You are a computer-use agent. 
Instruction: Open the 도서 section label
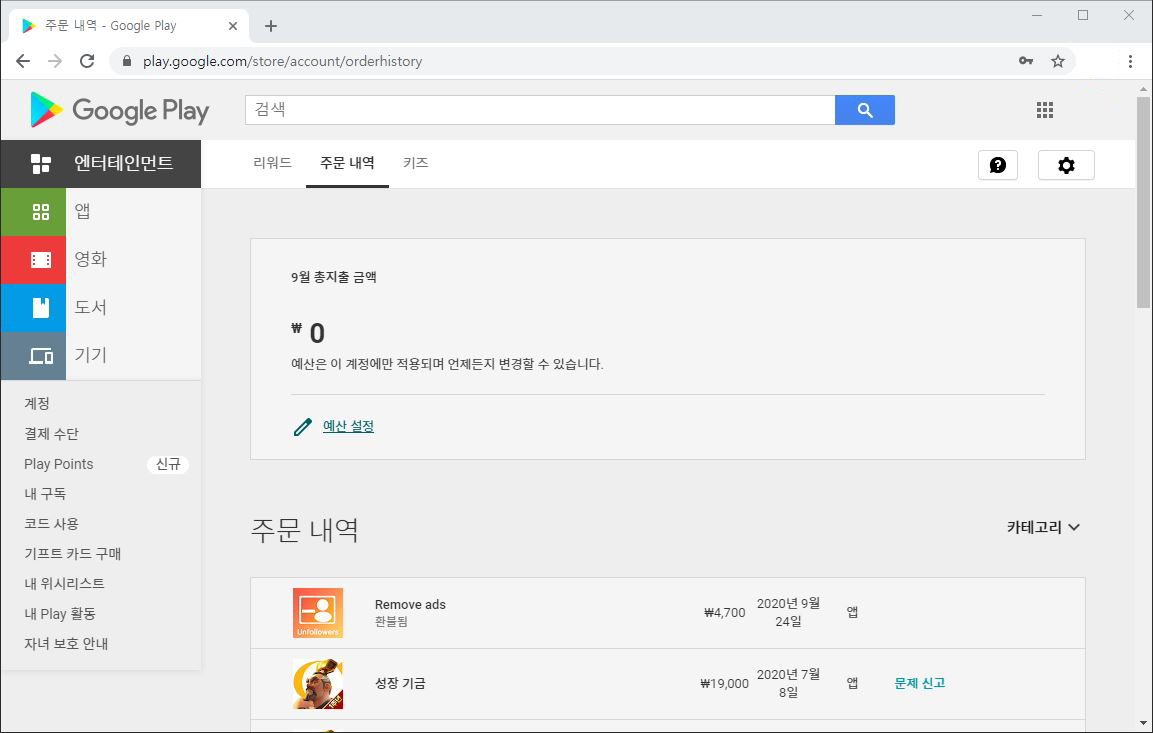coord(90,307)
